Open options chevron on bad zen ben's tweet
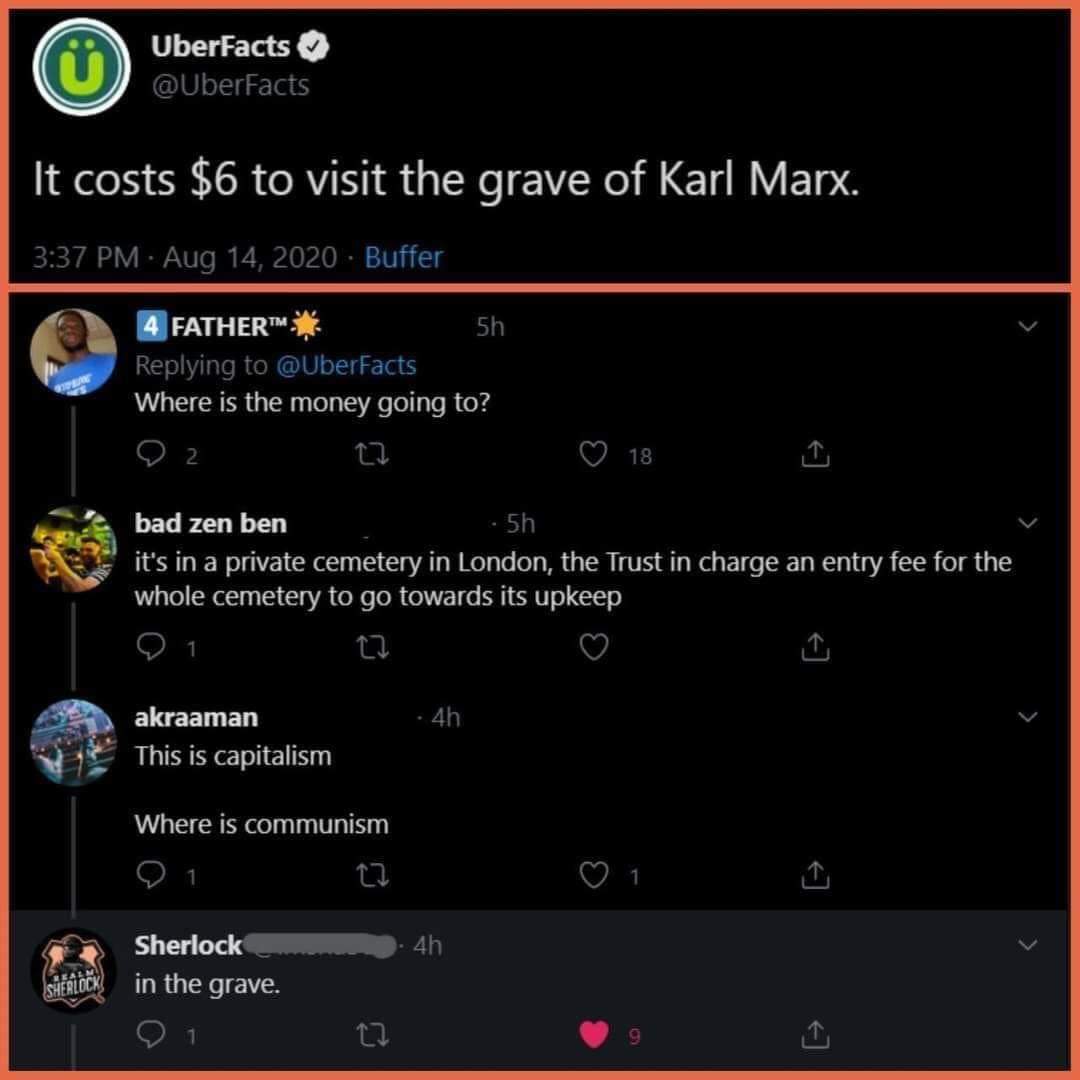Viewport: 1080px width, 1080px height. point(1027,523)
